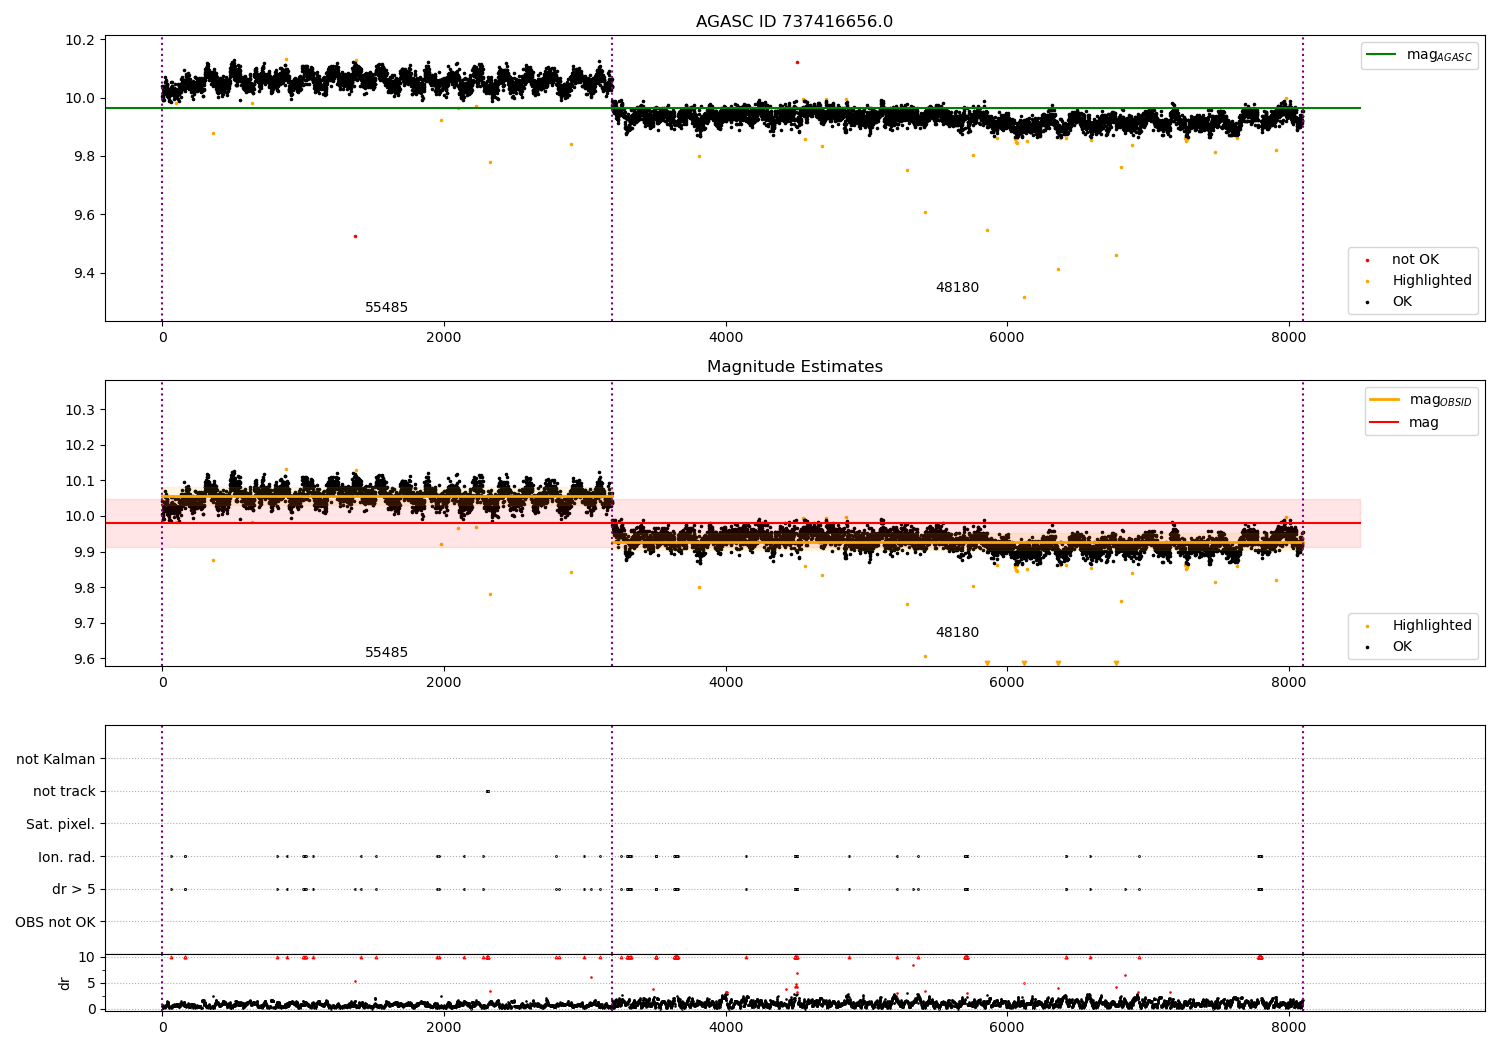1500x1050 pixels.
Task: Click y-axis tick '10.3' on the Magnitude Estimates plot
Action: [80, 411]
